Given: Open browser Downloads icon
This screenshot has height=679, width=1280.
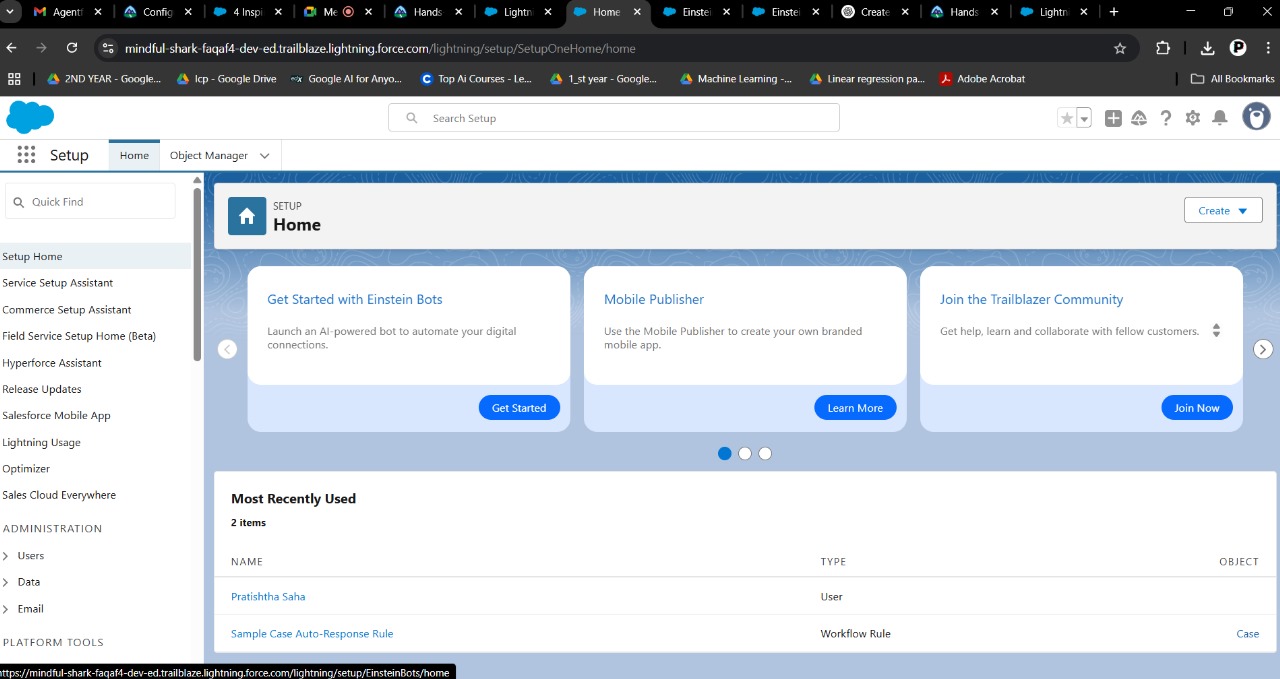Looking at the screenshot, I should point(1207,48).
